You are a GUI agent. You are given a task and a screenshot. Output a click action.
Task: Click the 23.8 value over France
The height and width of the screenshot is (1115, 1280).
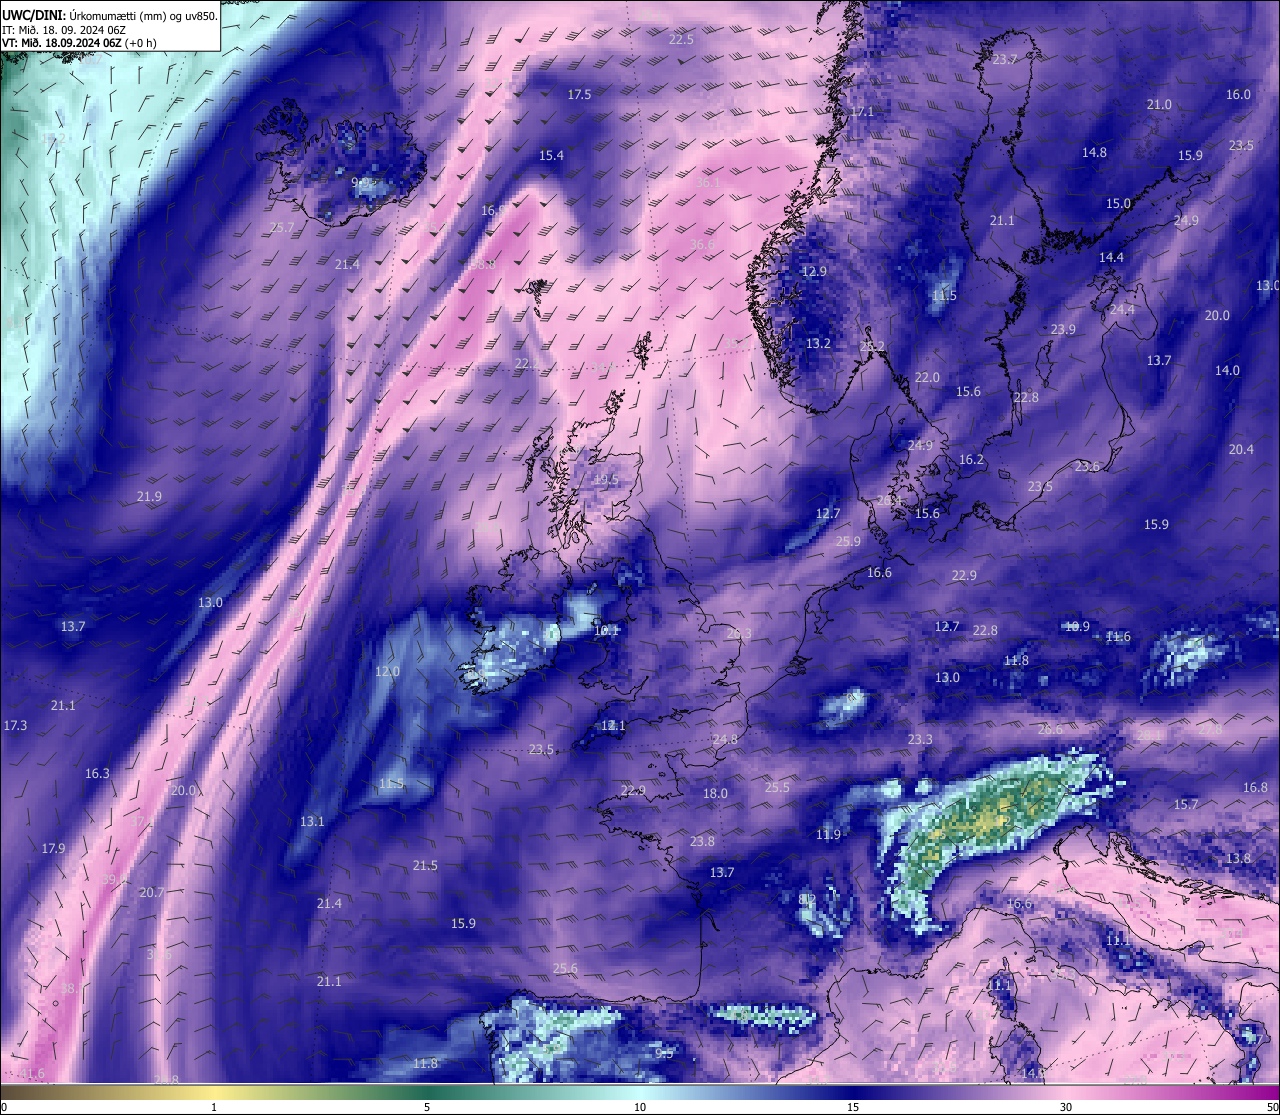702,842
